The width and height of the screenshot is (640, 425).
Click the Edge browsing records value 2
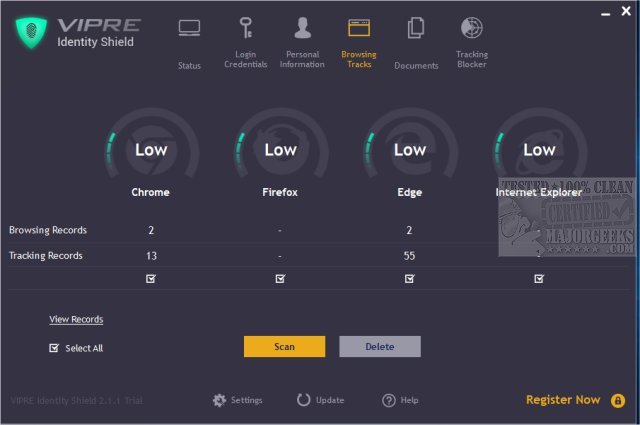point(409,230)
